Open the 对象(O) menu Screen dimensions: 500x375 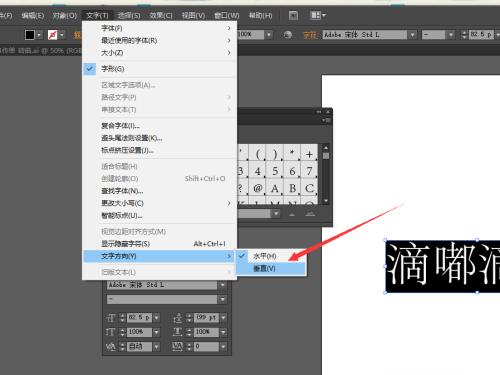pos(65,16)
